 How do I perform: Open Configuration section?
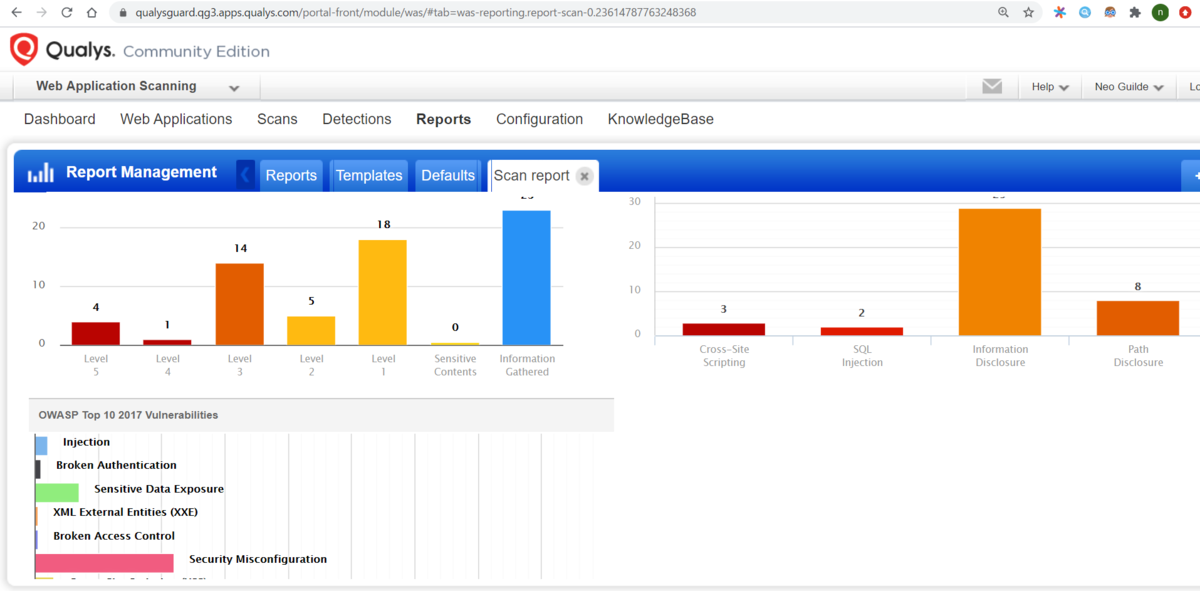(x=539, y=119)
